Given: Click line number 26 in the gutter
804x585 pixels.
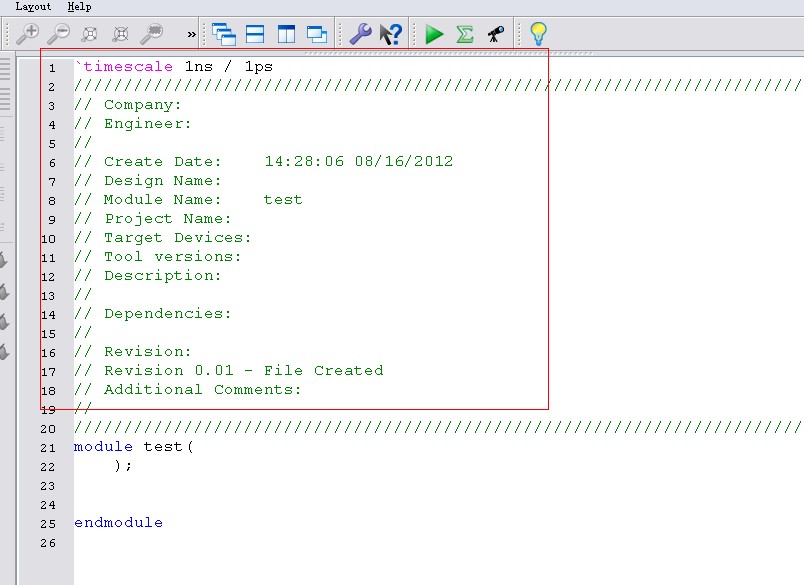Looking at the screenshot, I should click(x=48, y=543).
